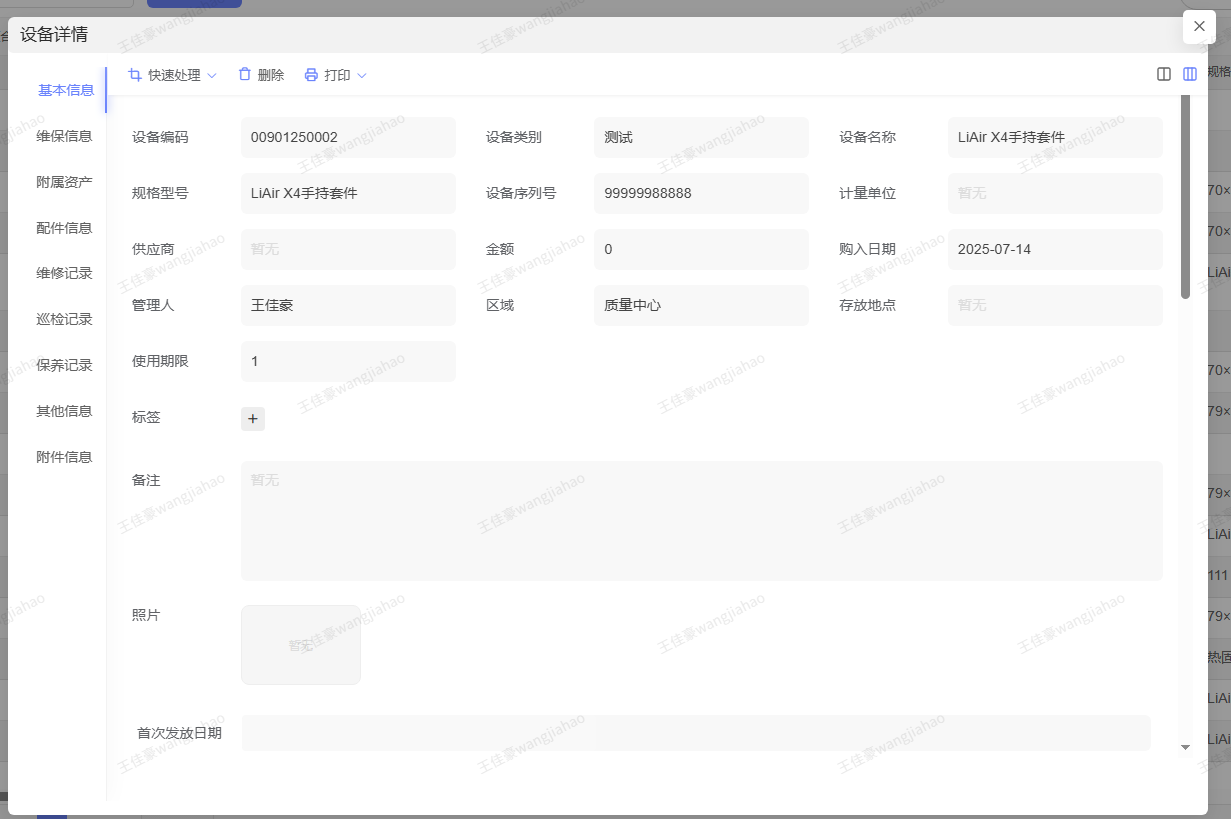The width and height of the screenshot is (1231, 819).
Task: Click the 删除 button
Action: coord(270,75)
